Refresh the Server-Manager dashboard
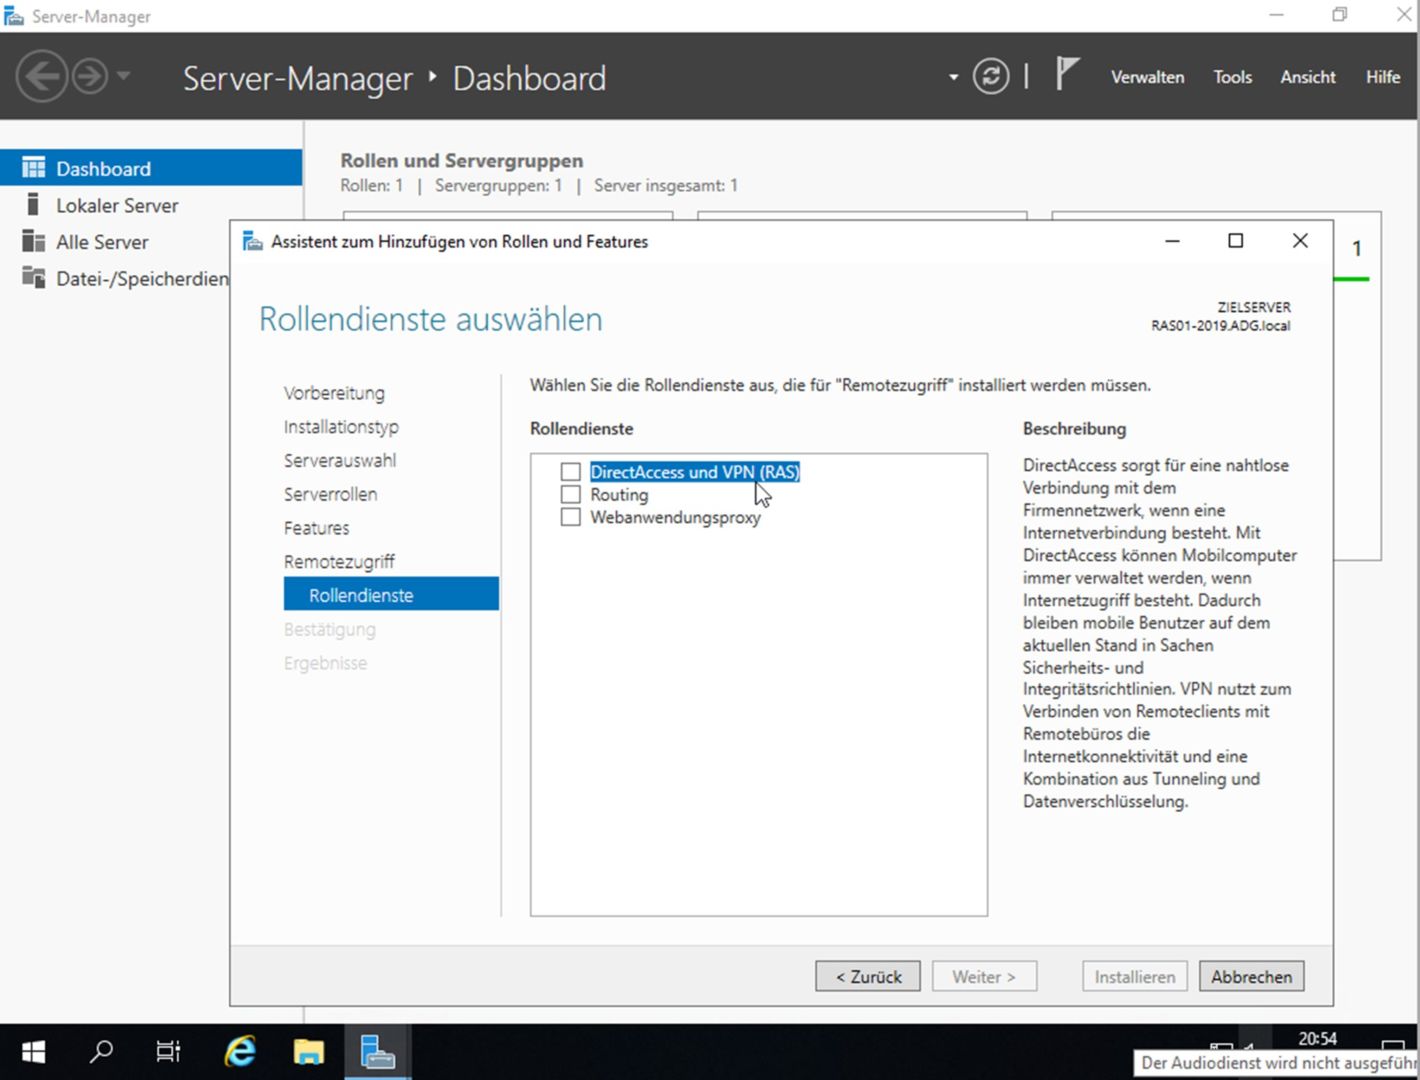The width and height of the screenshot is (1420, 1080). pyautogui.click(x=990, y=77)
